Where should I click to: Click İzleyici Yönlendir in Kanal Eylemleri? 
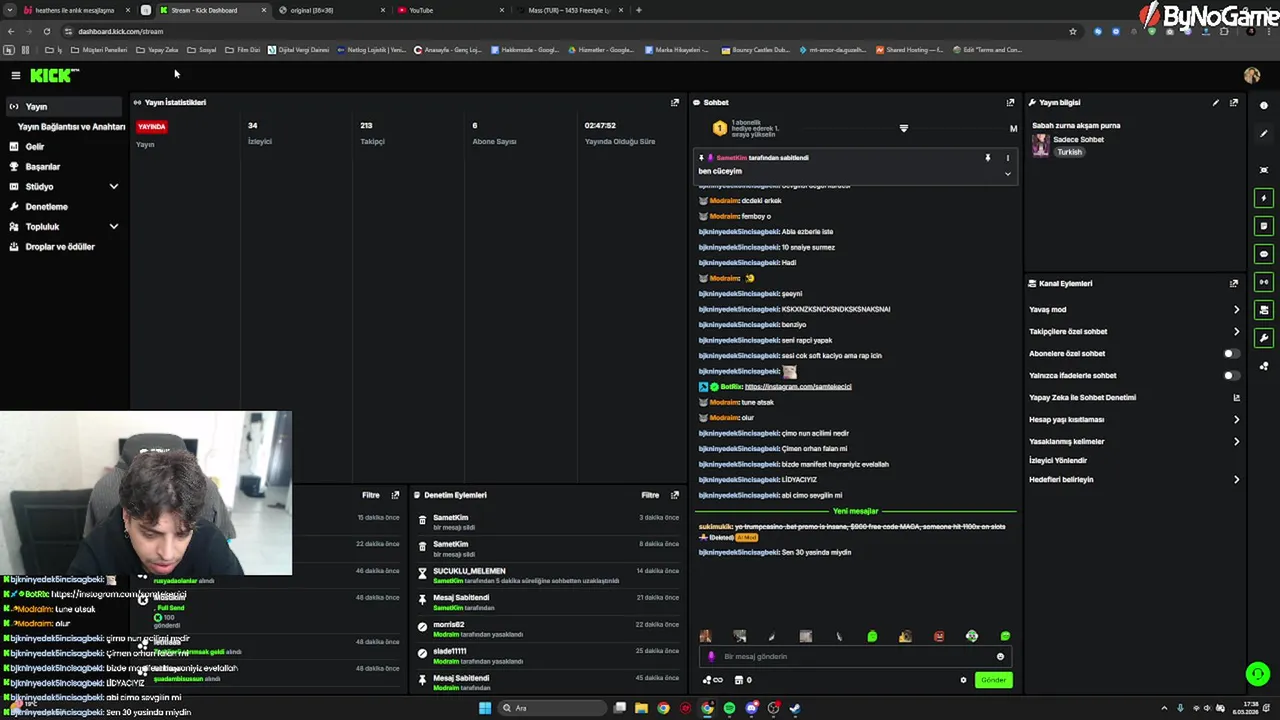coord(1058,460)
